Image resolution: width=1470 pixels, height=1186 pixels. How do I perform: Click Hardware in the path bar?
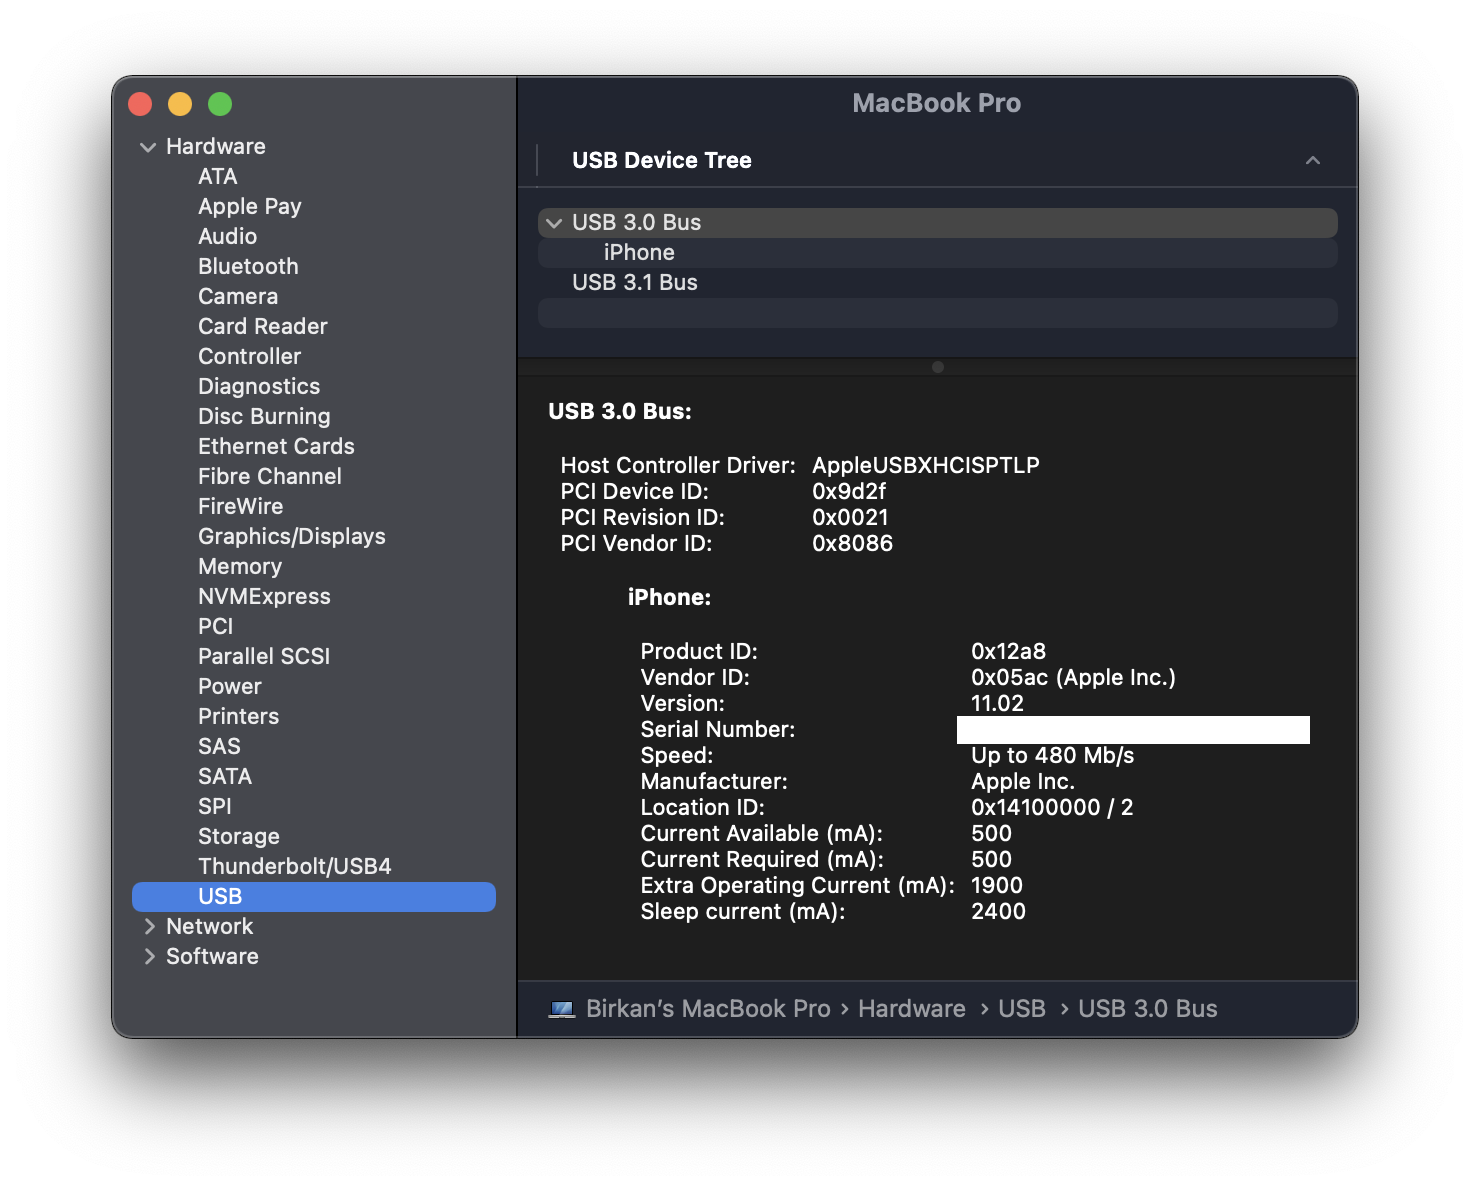click(x=912, y=1009)
